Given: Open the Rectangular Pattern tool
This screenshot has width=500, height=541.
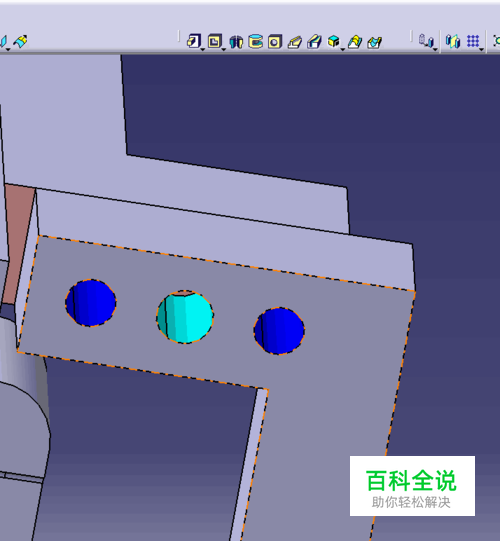Looking at the screenshot, I should 473,41.
